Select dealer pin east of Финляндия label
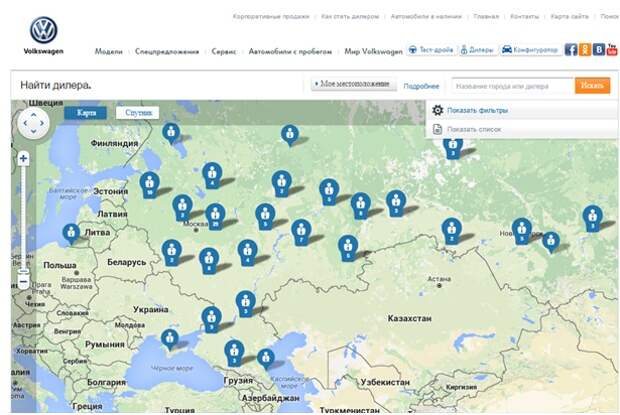Image resolution: width=620 pixels, height=415 pixels. (171, 133)
